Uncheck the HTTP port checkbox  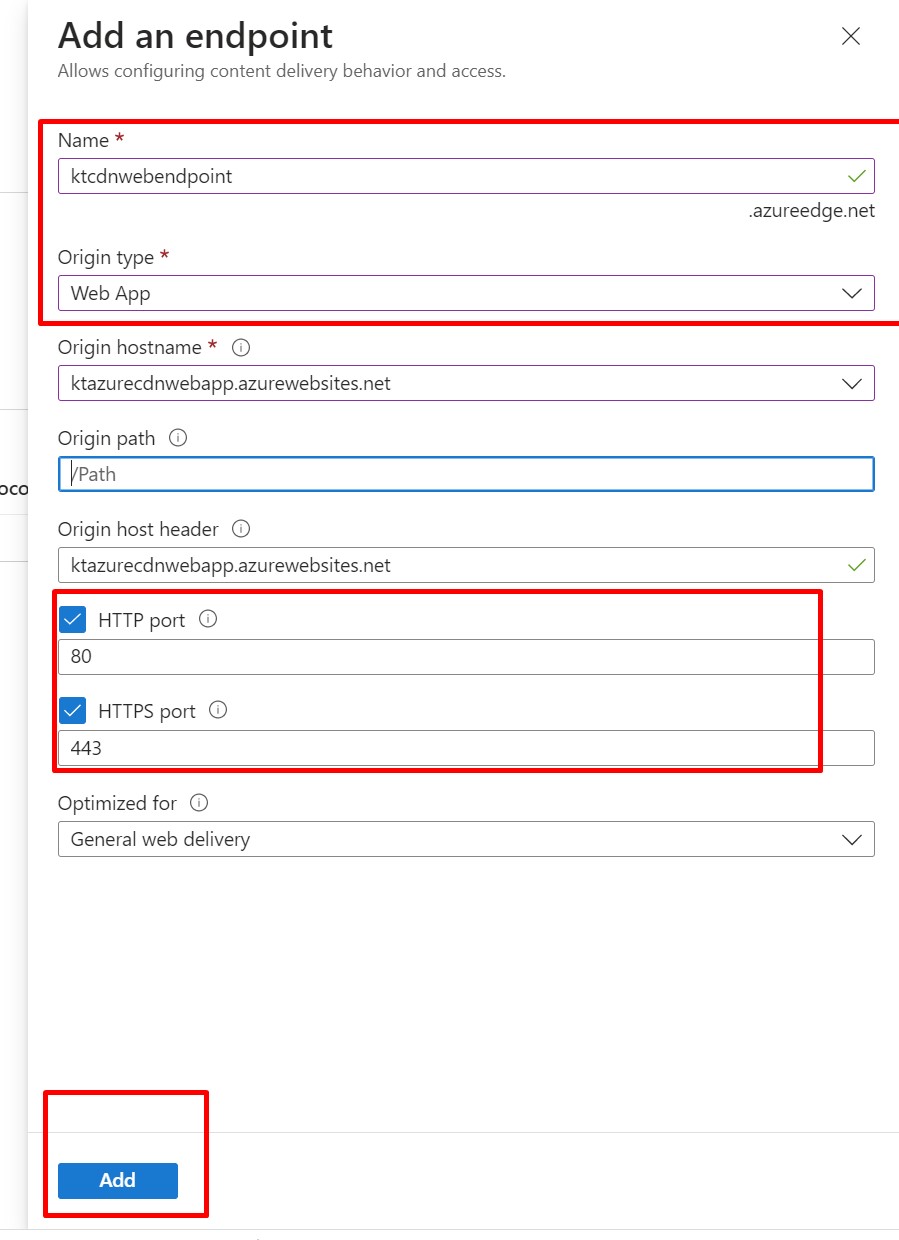[73, 620]
